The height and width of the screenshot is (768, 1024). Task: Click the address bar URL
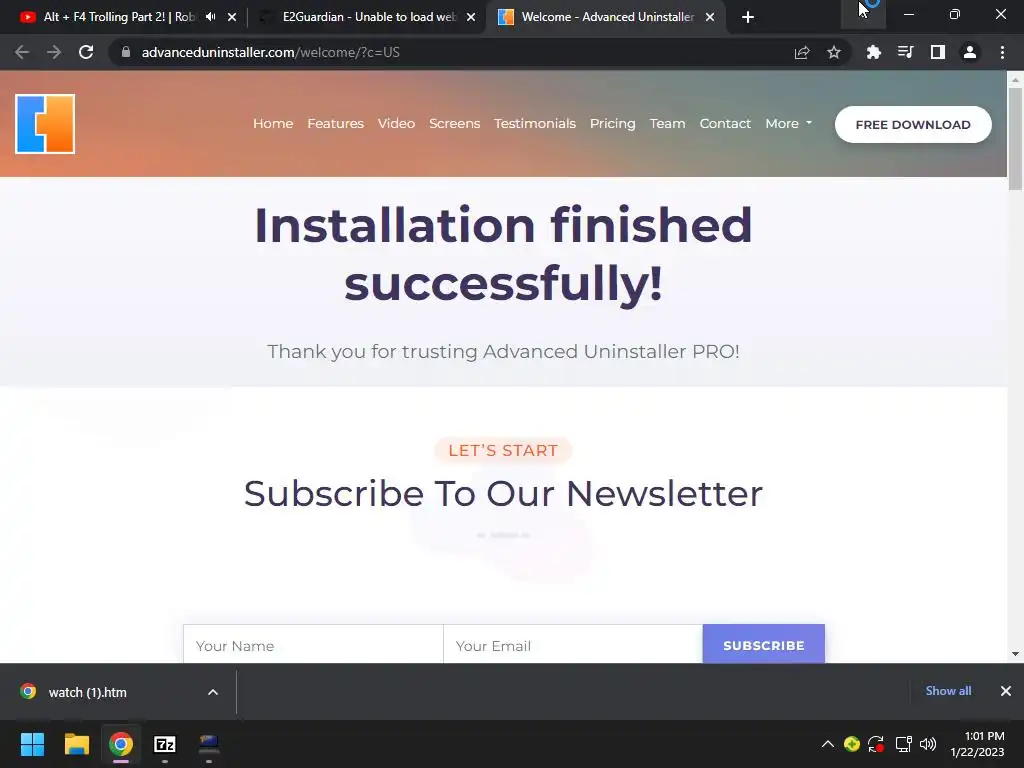(270, 52)
